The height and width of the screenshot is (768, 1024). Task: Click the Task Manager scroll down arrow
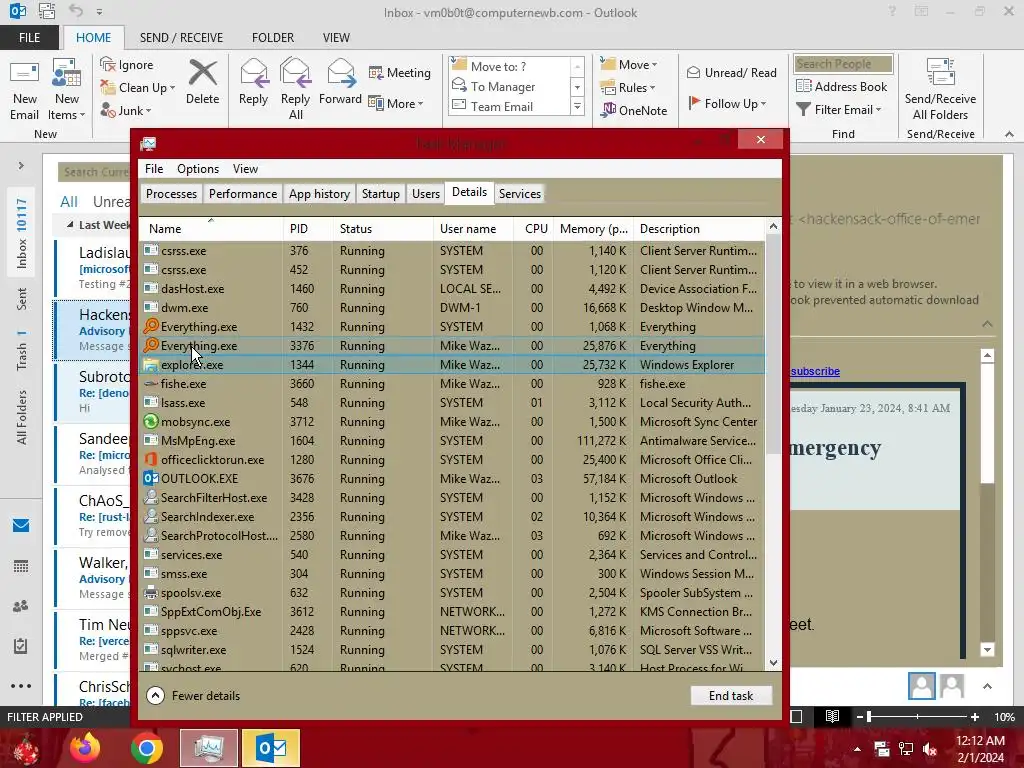pyautogui.click(x=773, y=663)
